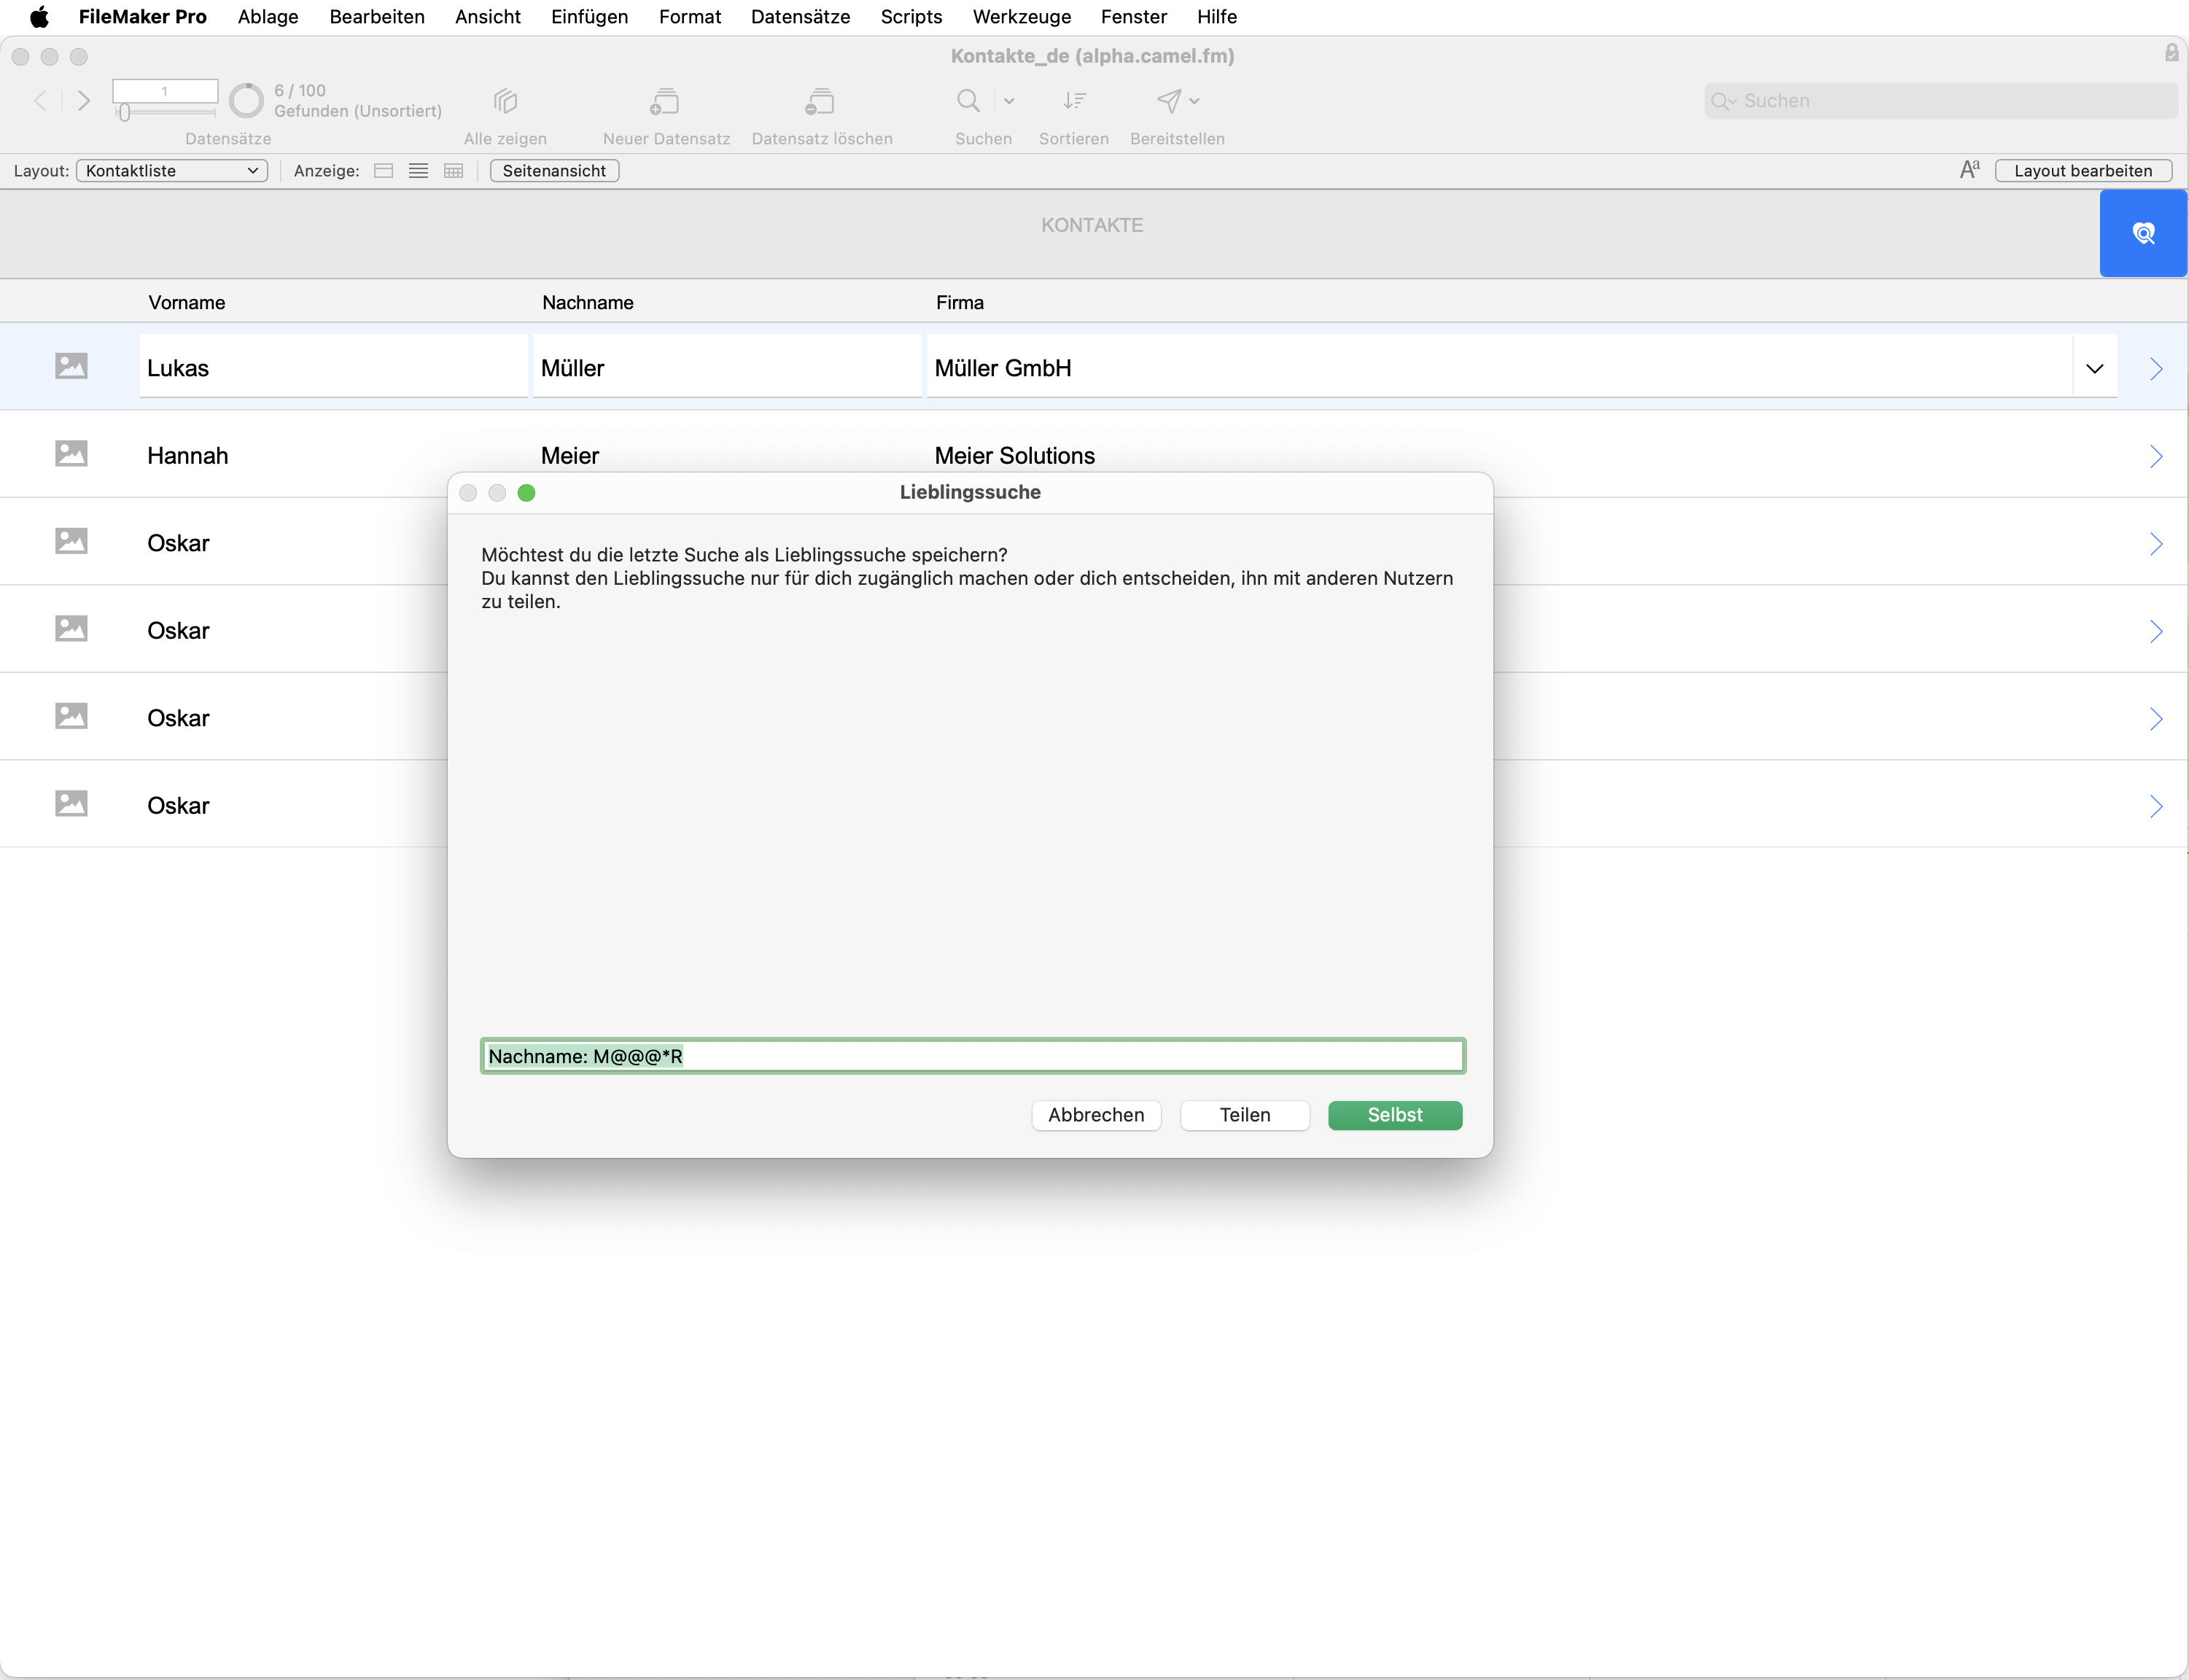
Task: Open details arrow for Lukas Müller row
Action: pos(2155,369)
